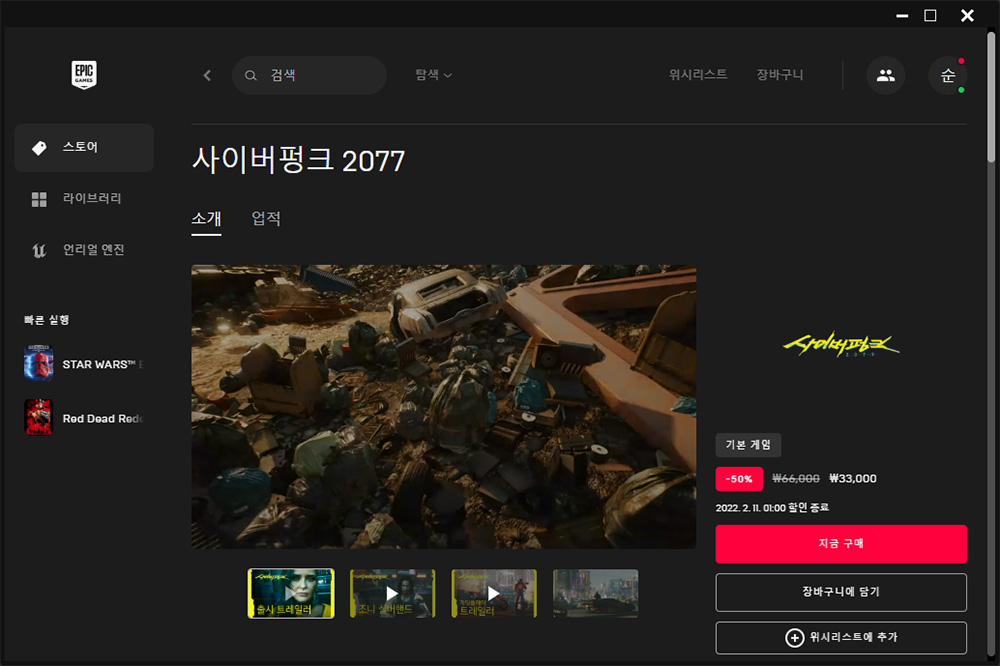Click the yellow 사이버펑크 game logo

841,345
